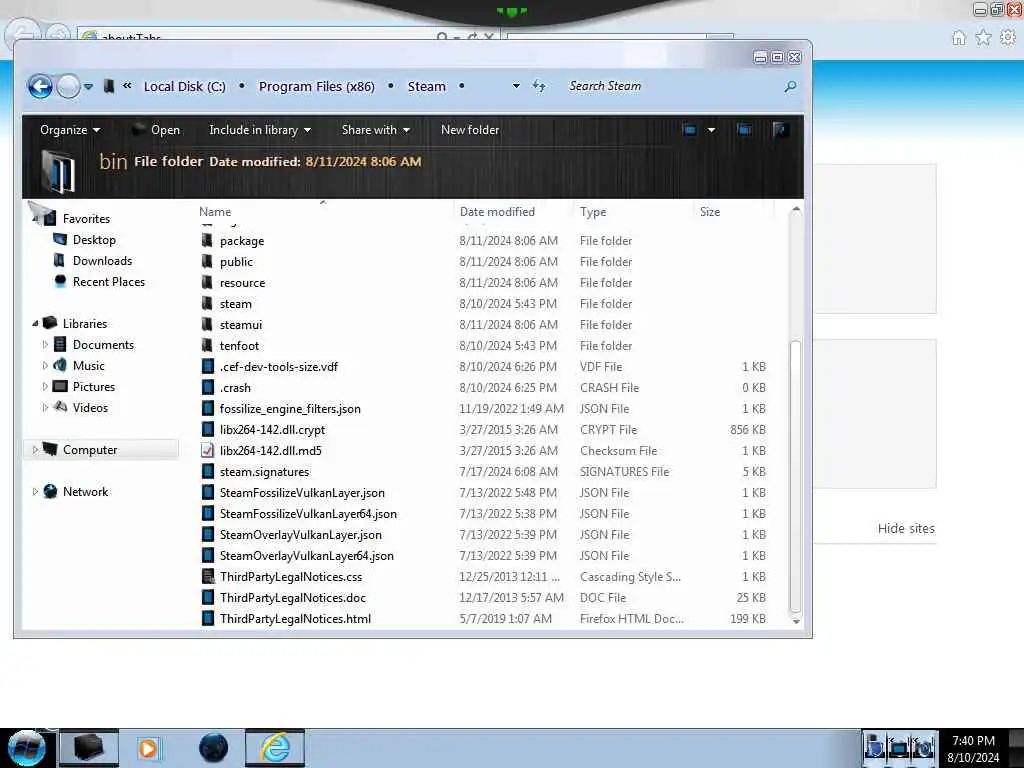This screenshot has width=1024, height=768.
Task: Sort by the Size column header
Action: (710, 212)
